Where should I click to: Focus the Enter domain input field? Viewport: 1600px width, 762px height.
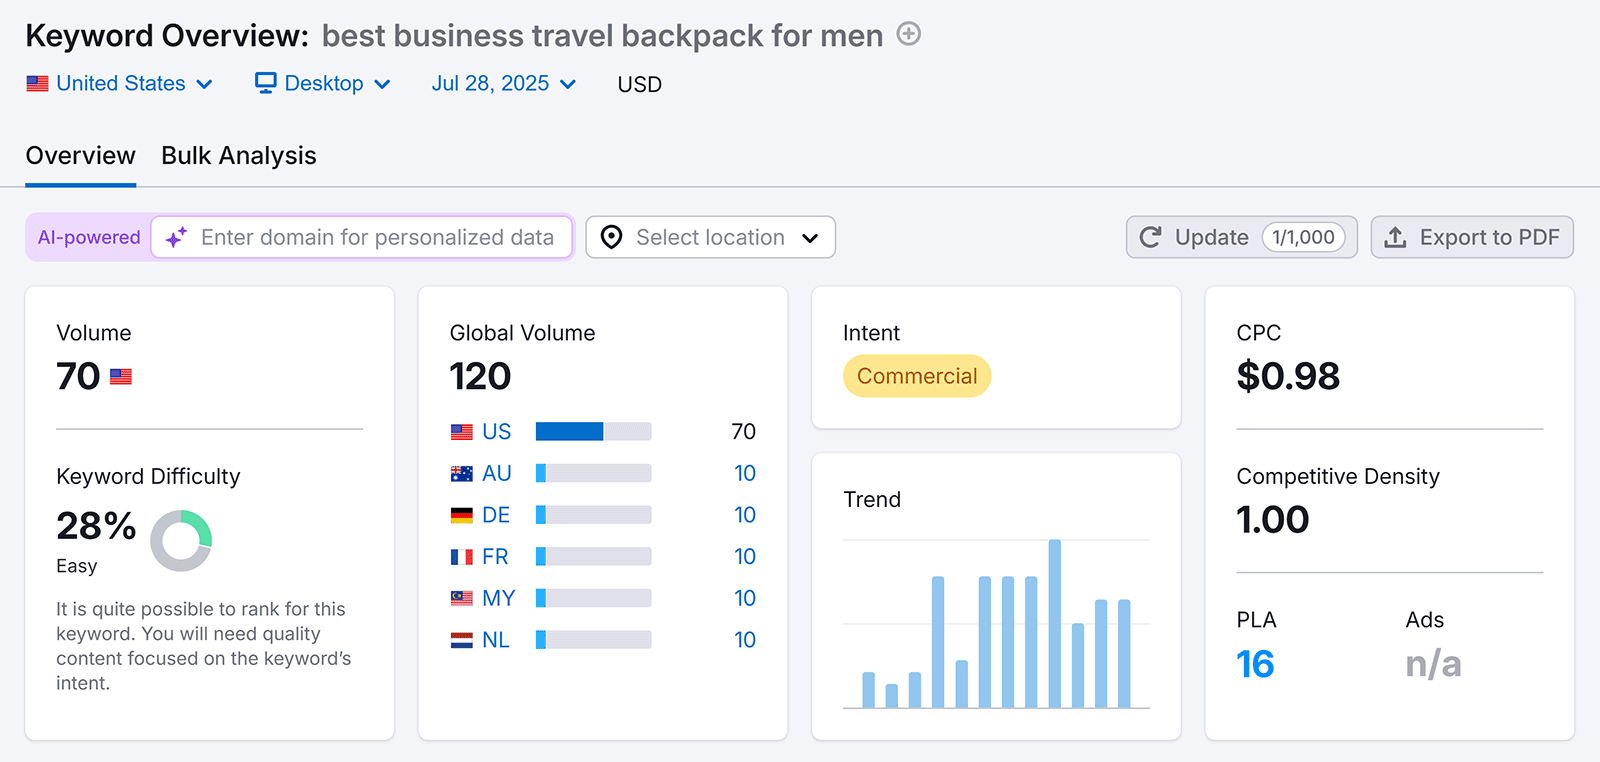pos(377,238)
